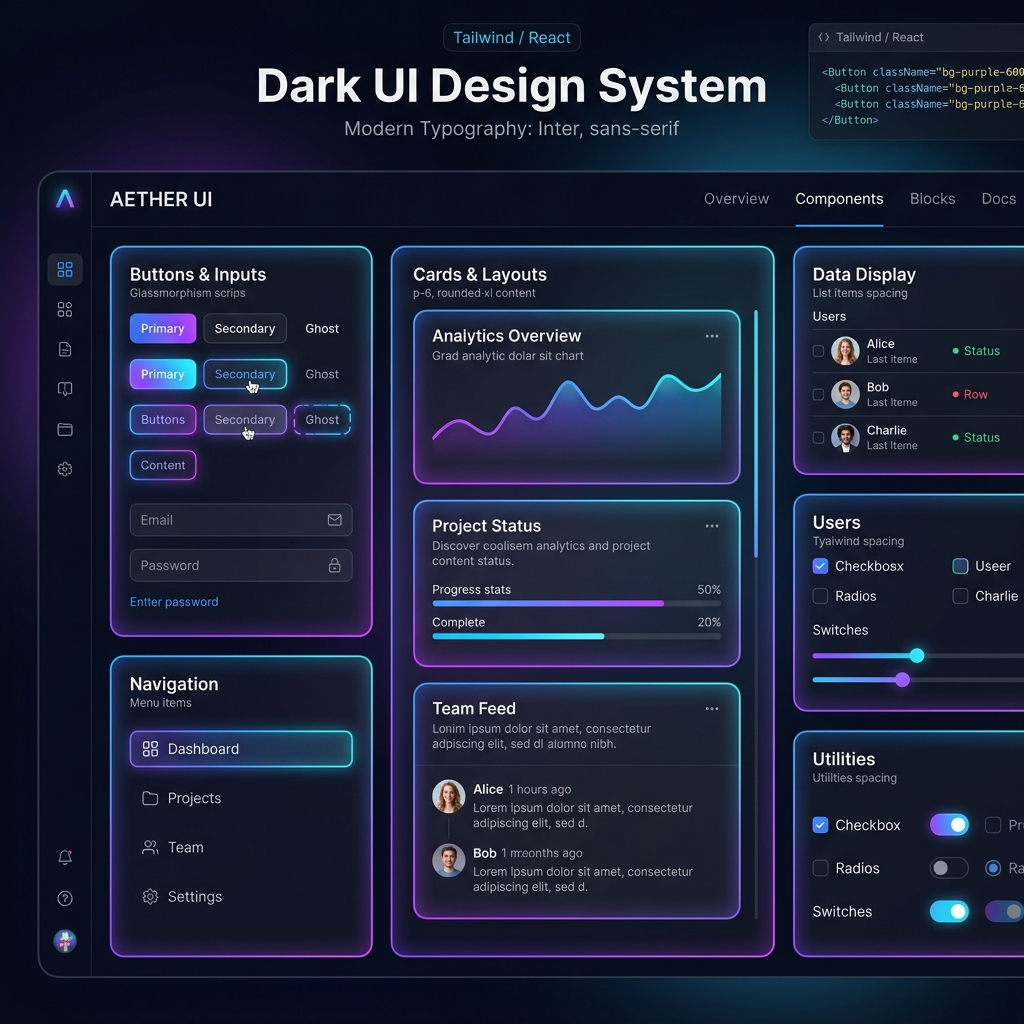This screenshot has width=1024, height=1024.
Task: Click the lock icon in Password field
Action: (x=334, y=566)
